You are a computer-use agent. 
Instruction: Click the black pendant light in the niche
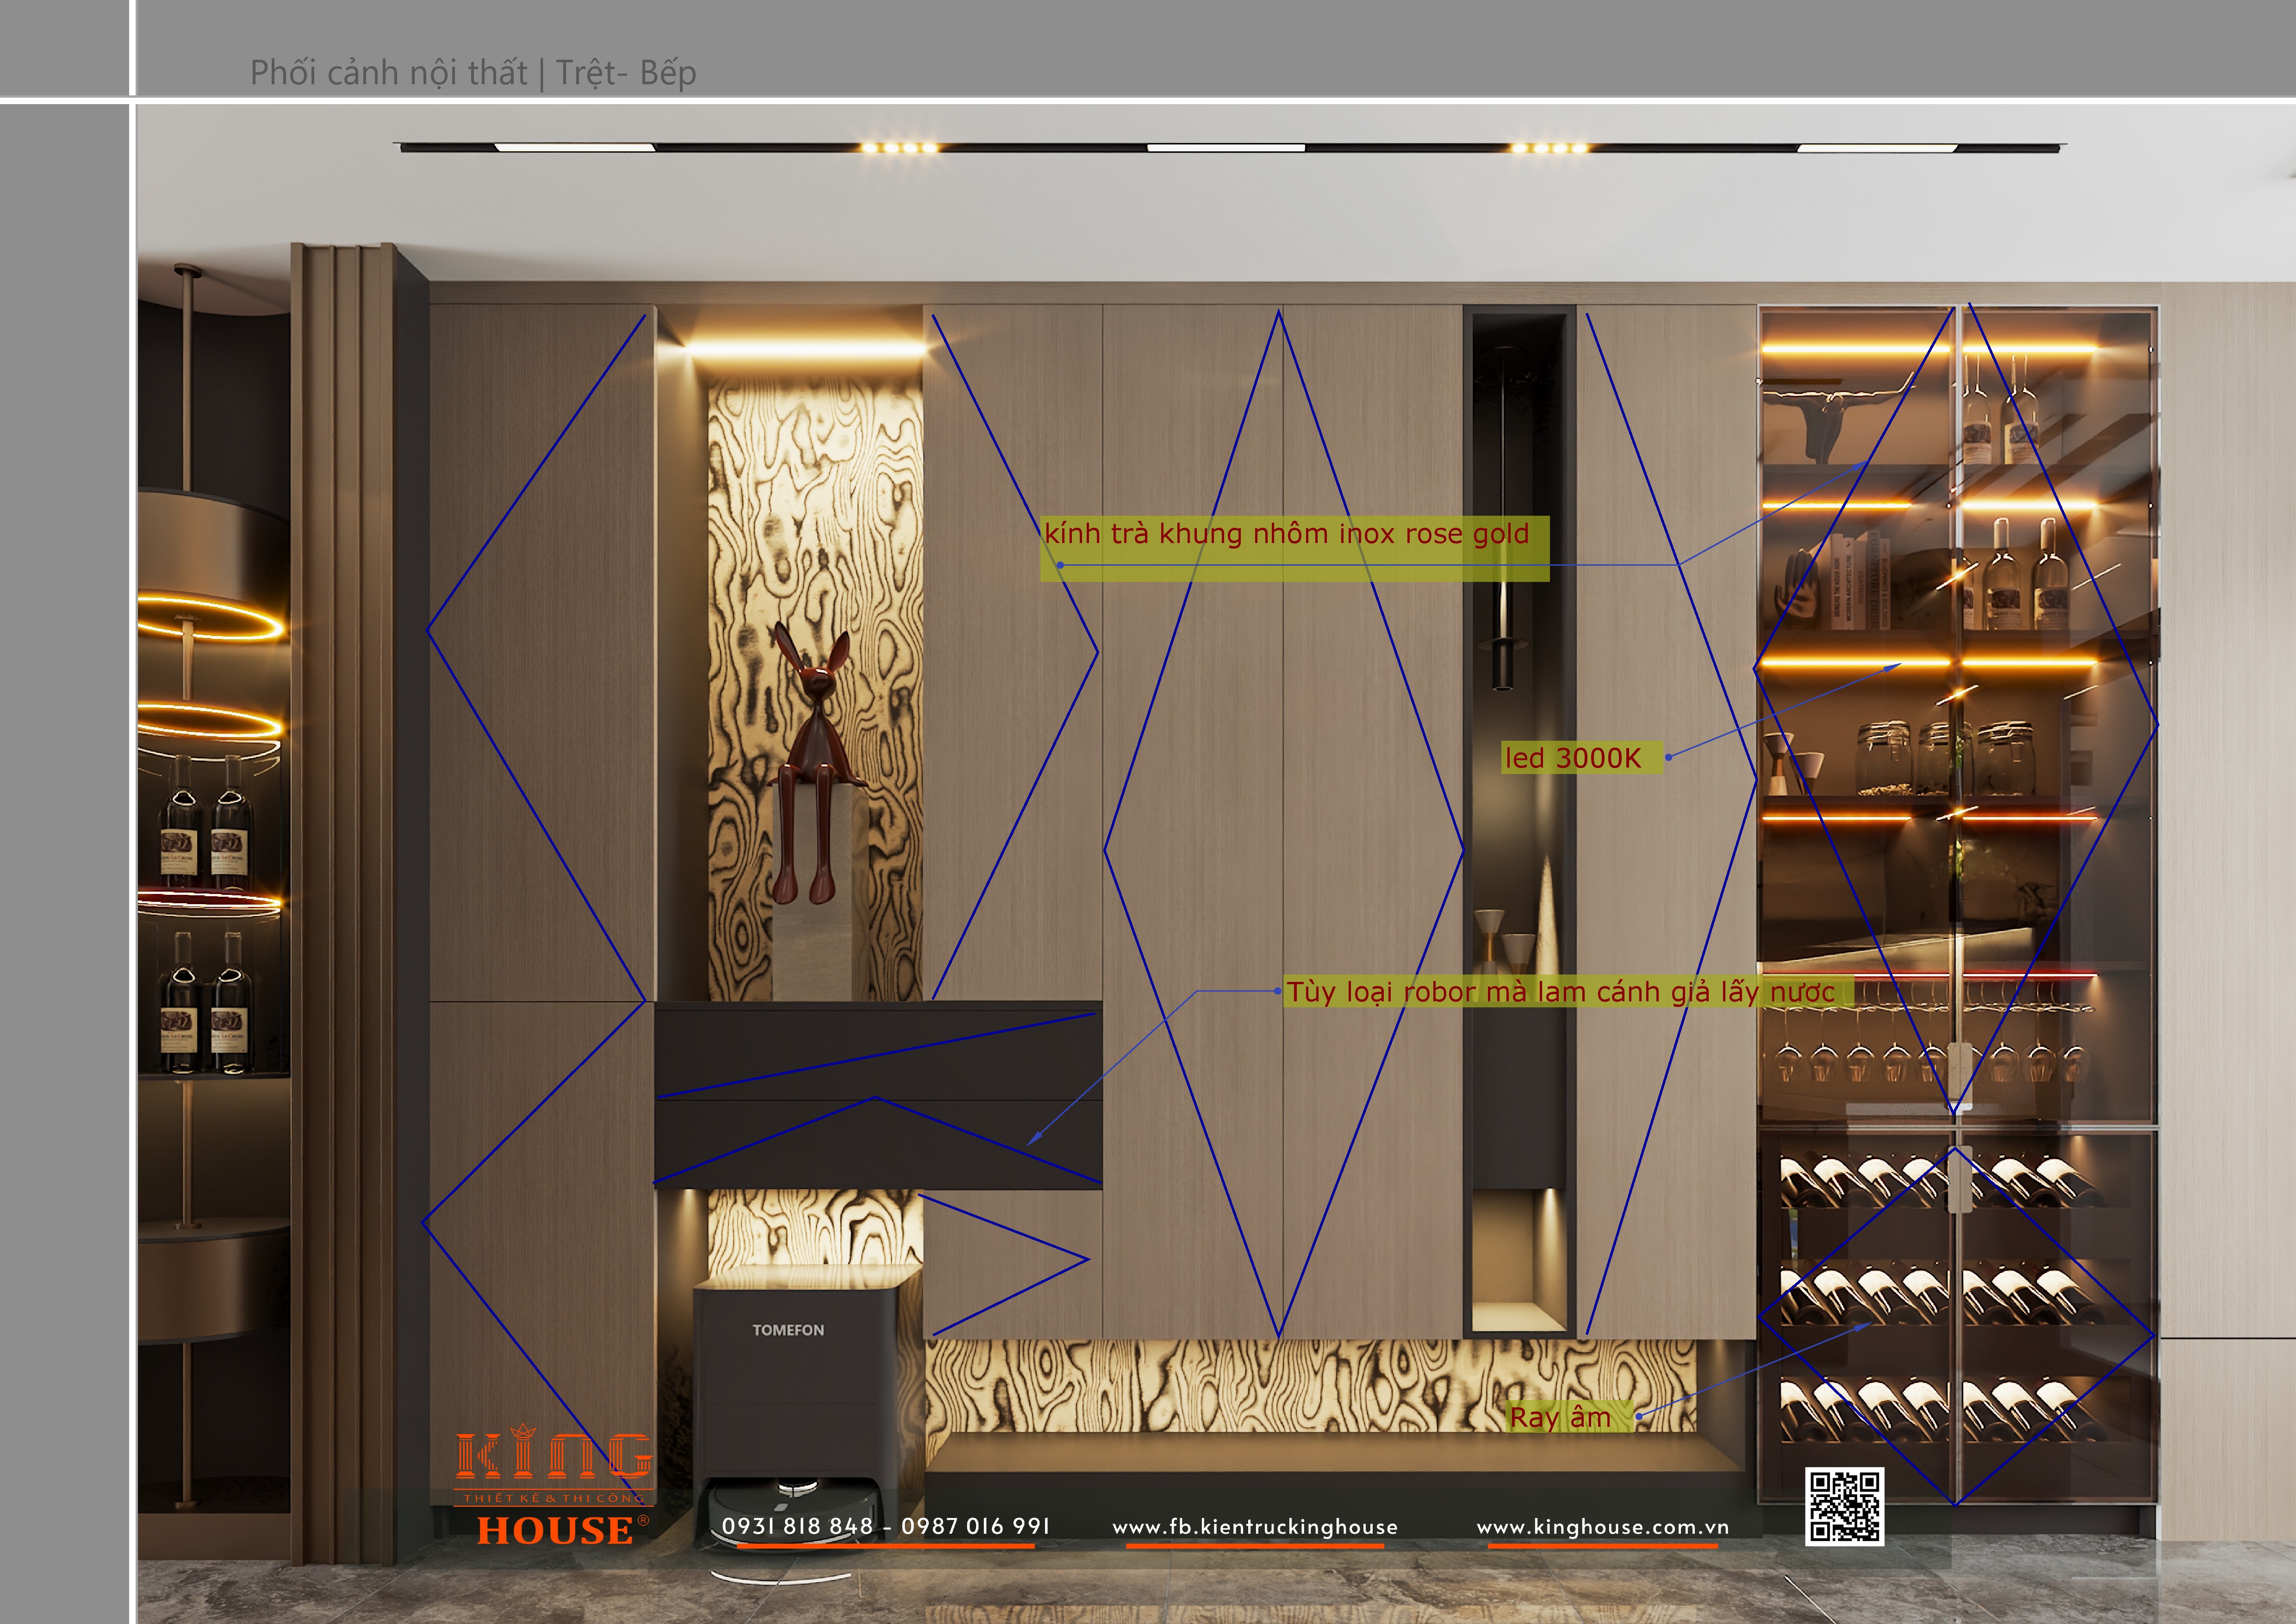[1503, 640]
